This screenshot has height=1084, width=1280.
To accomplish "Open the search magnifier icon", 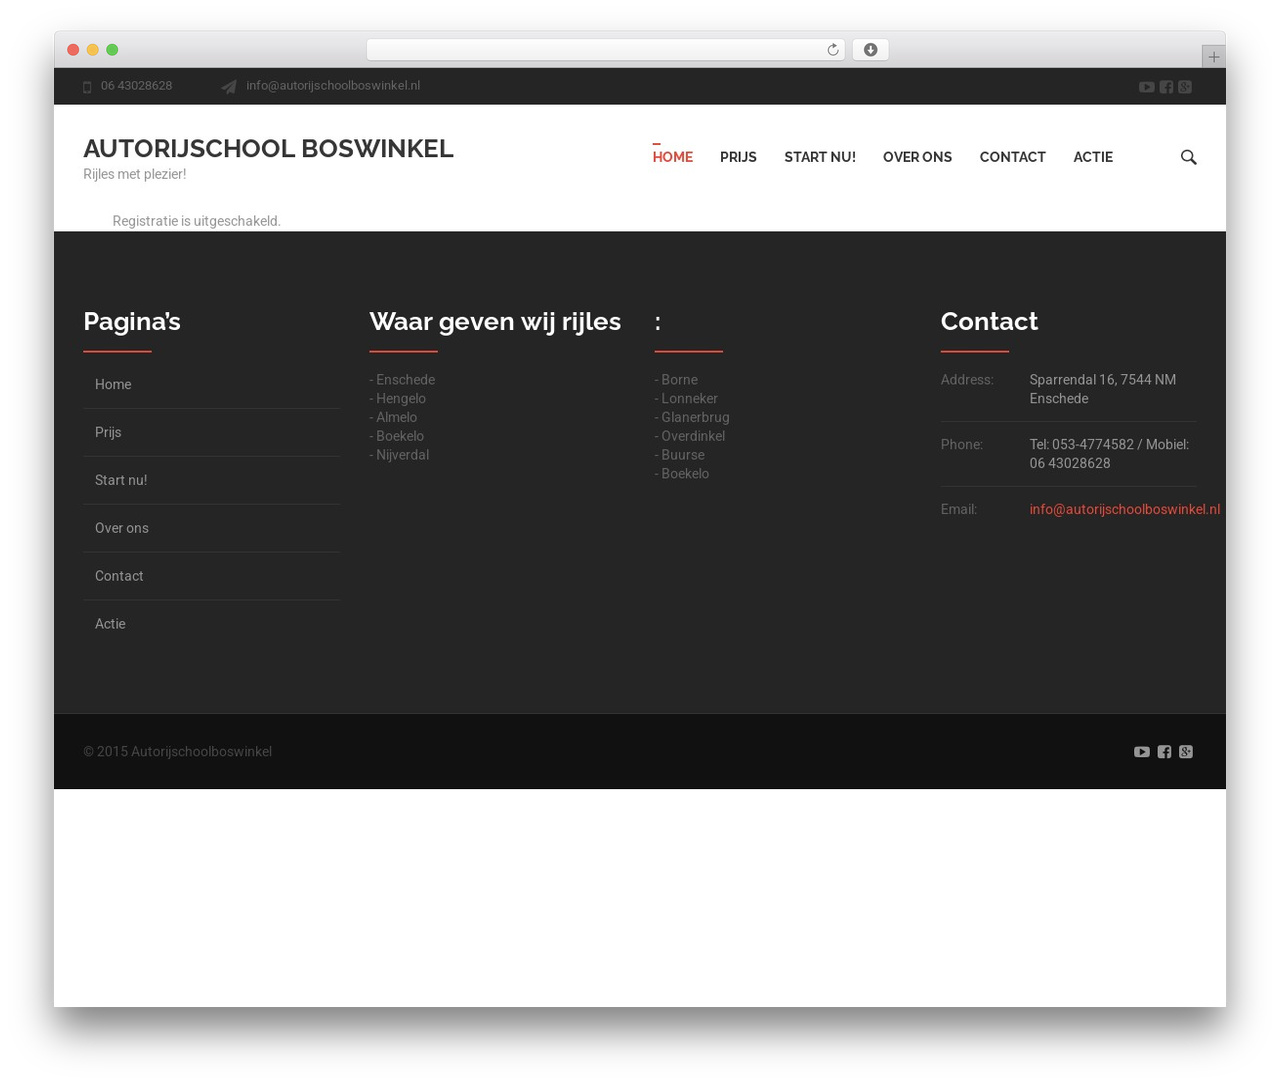I will pos(1188,157).
